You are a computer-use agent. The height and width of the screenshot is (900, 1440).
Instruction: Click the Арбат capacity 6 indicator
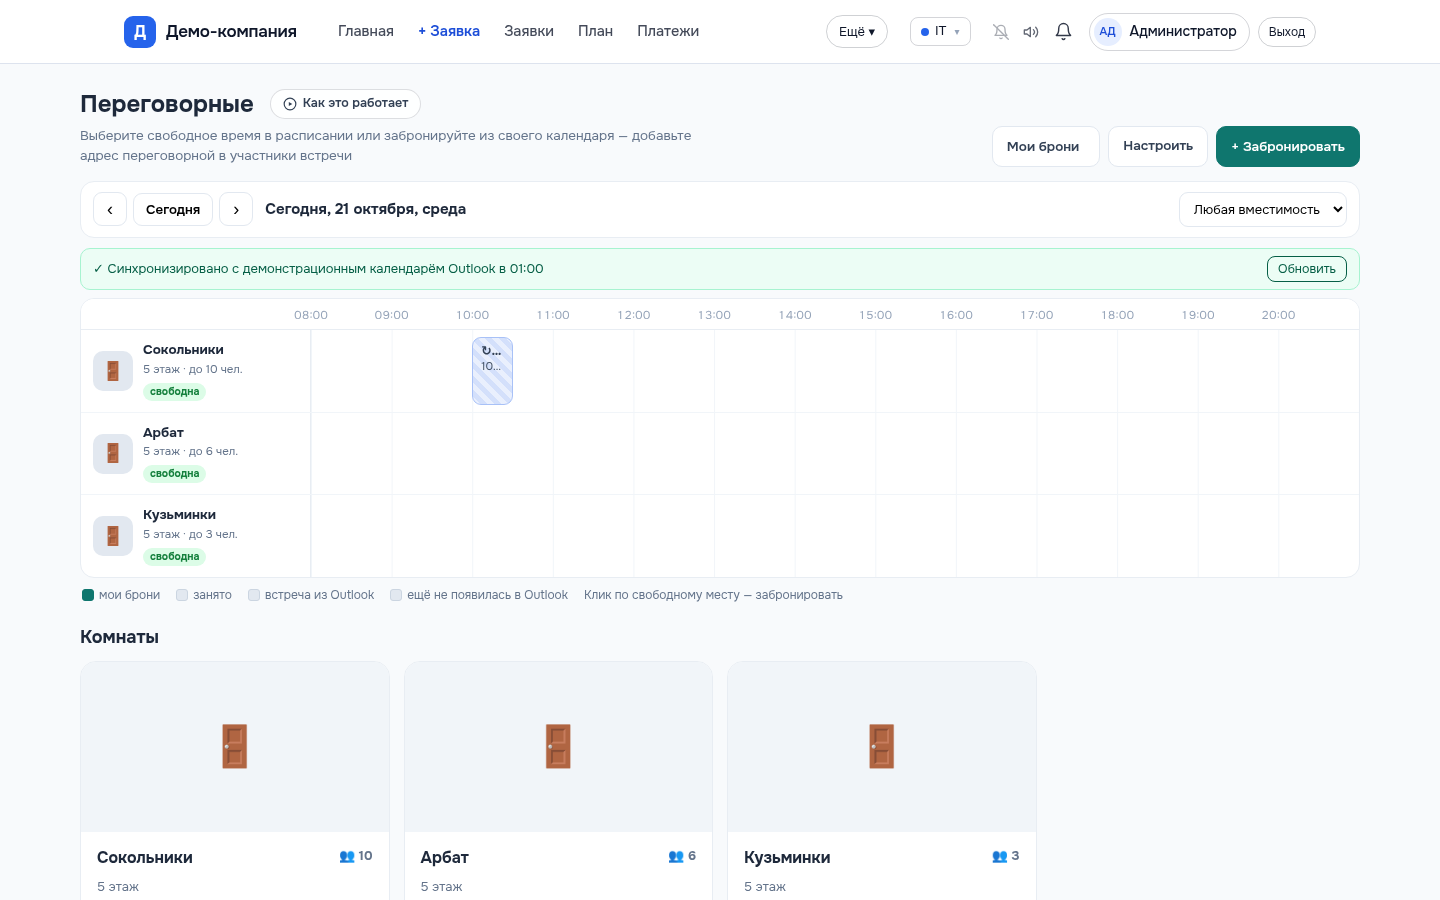pos(682,856)
